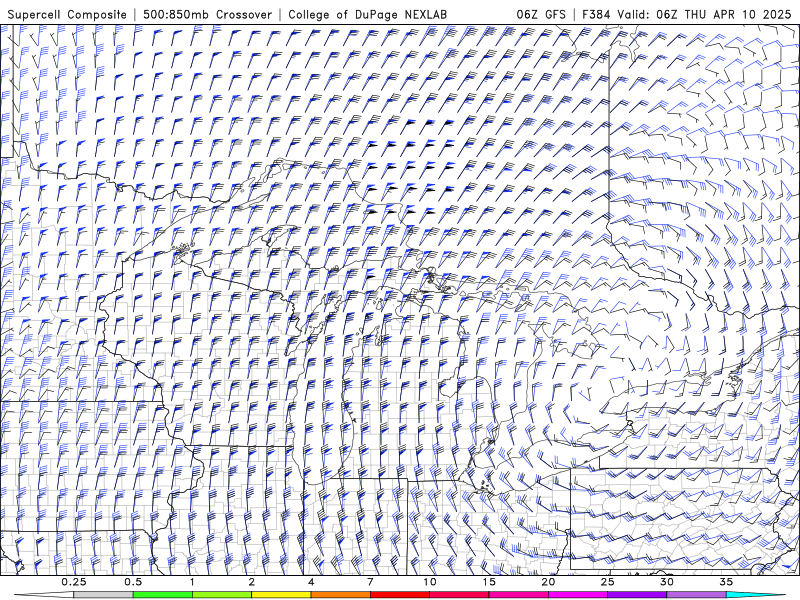This screenshot has width=800, height=600.
Task: Click the "500:850mb Crossover" header label
Action: (x=208, y=15)
